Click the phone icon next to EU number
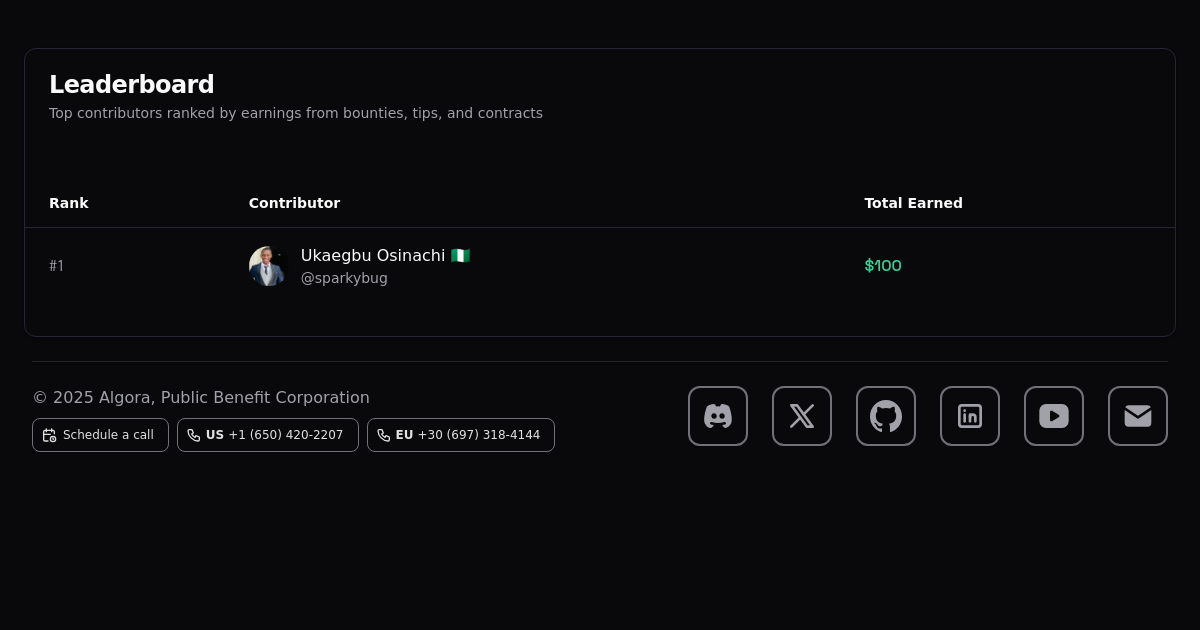Screen dimensions: 1200x630 [x=384, y=435]
